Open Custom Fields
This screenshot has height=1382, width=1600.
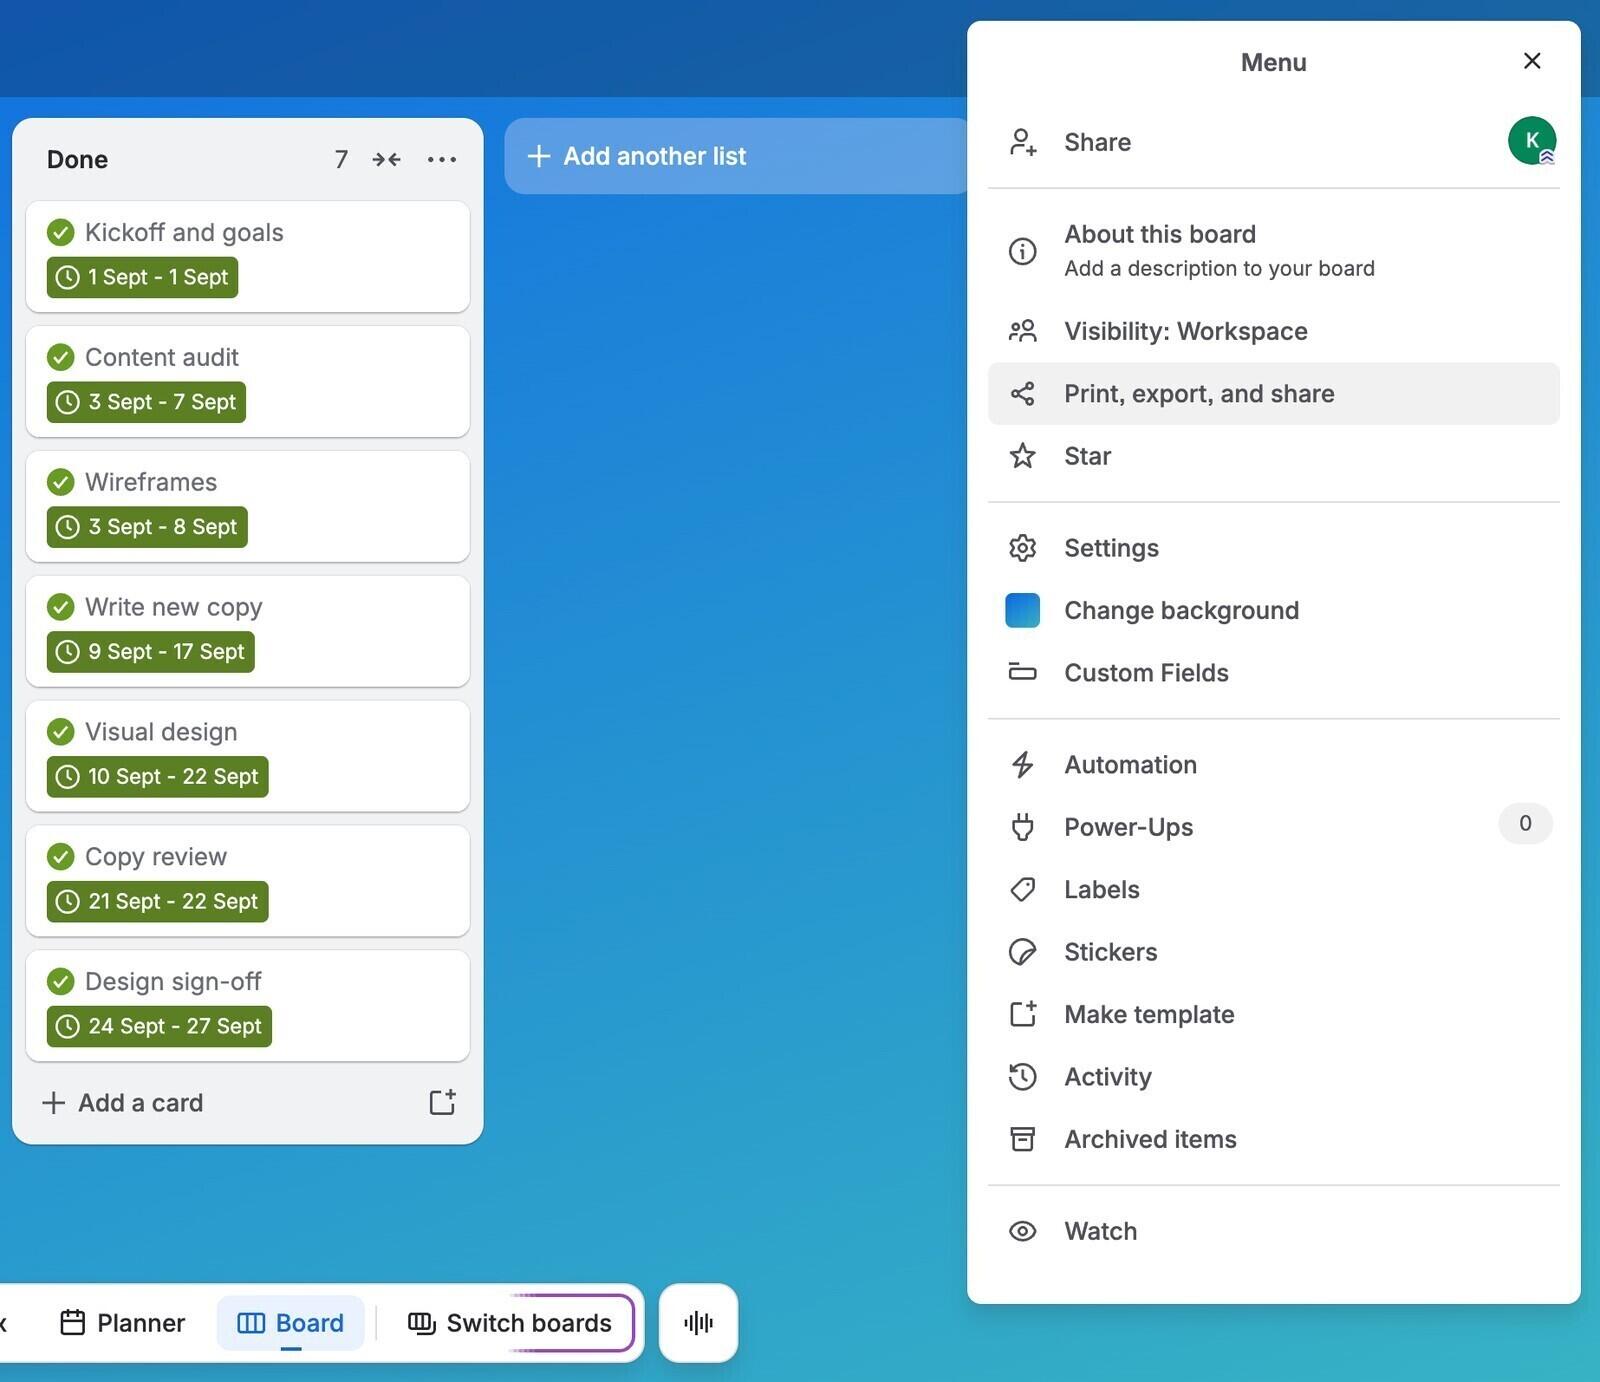click(x=1273, y=673)
